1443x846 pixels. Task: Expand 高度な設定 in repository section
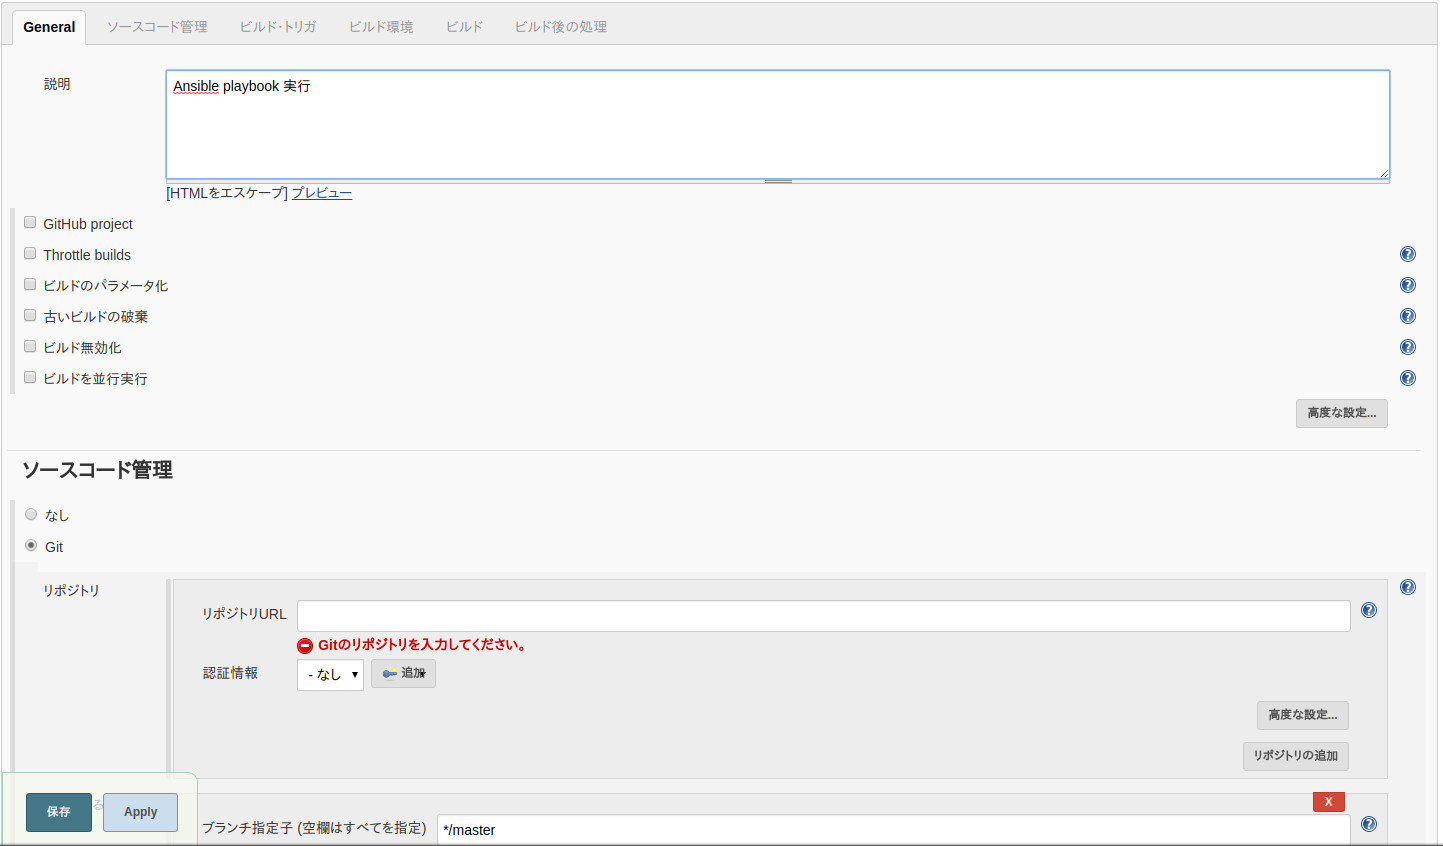1302,715
